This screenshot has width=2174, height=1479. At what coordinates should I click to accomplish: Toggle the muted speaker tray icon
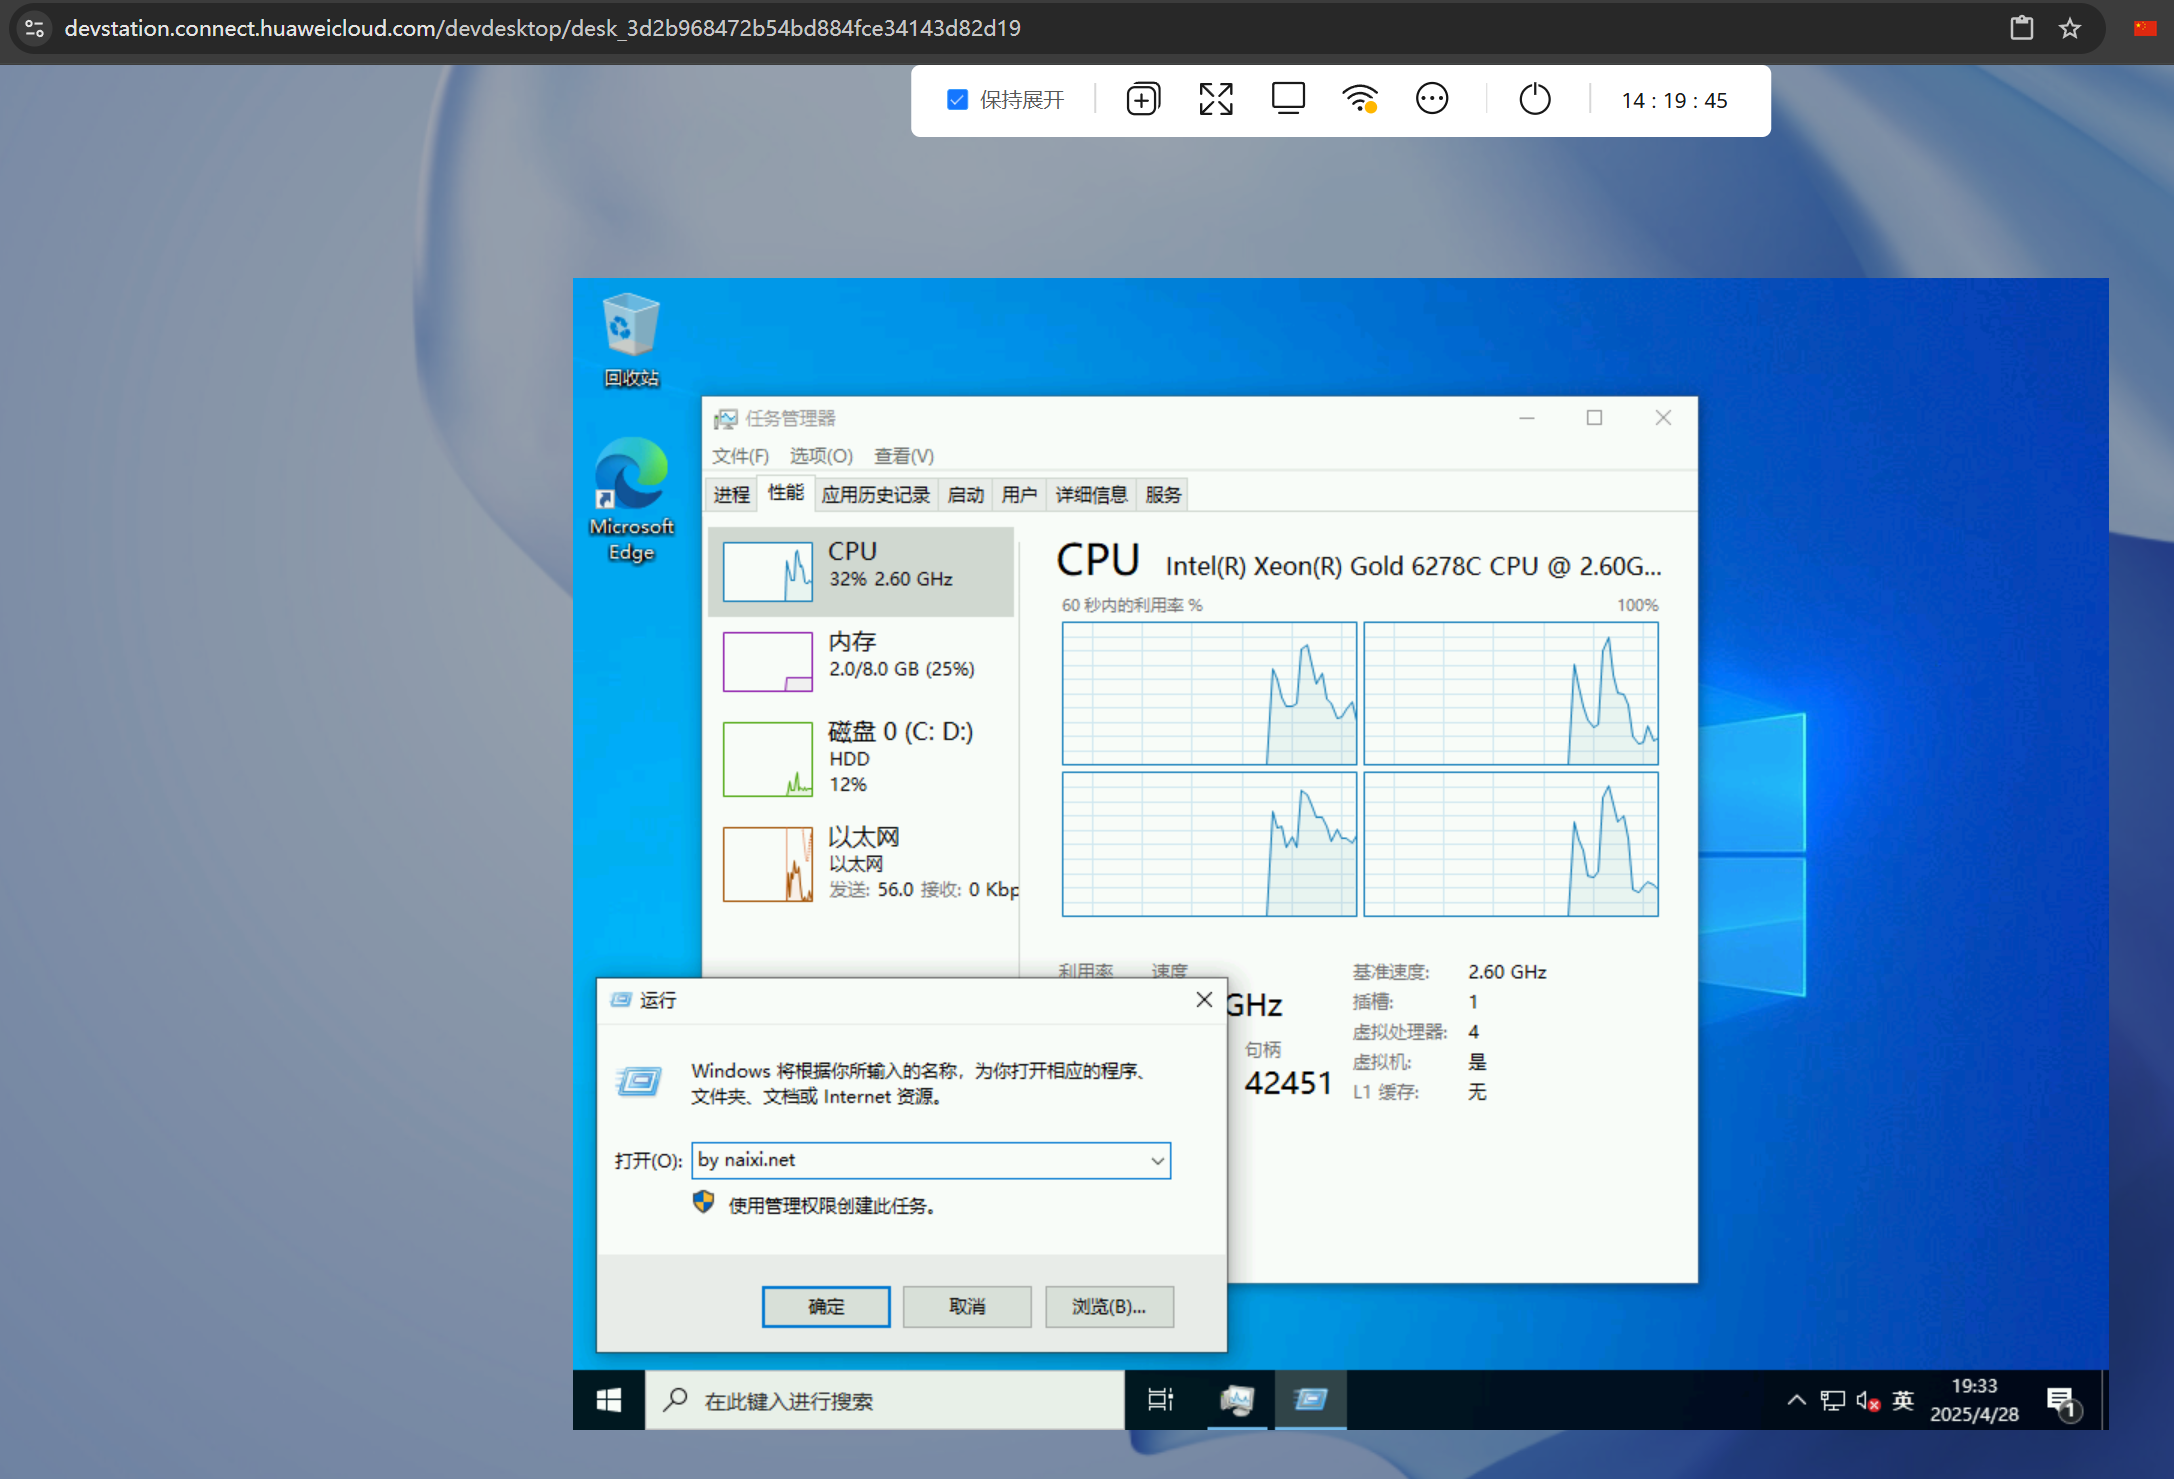(x=1867, y=1400)
